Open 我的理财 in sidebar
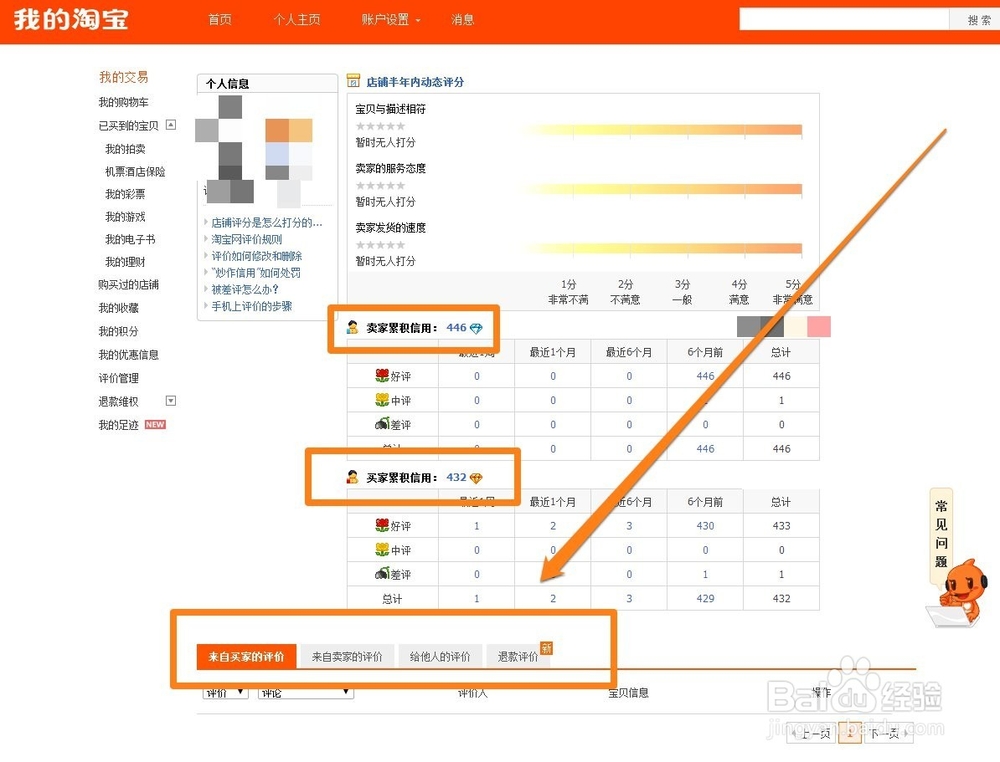This screenshot has height=762, width=1000. 125,262
